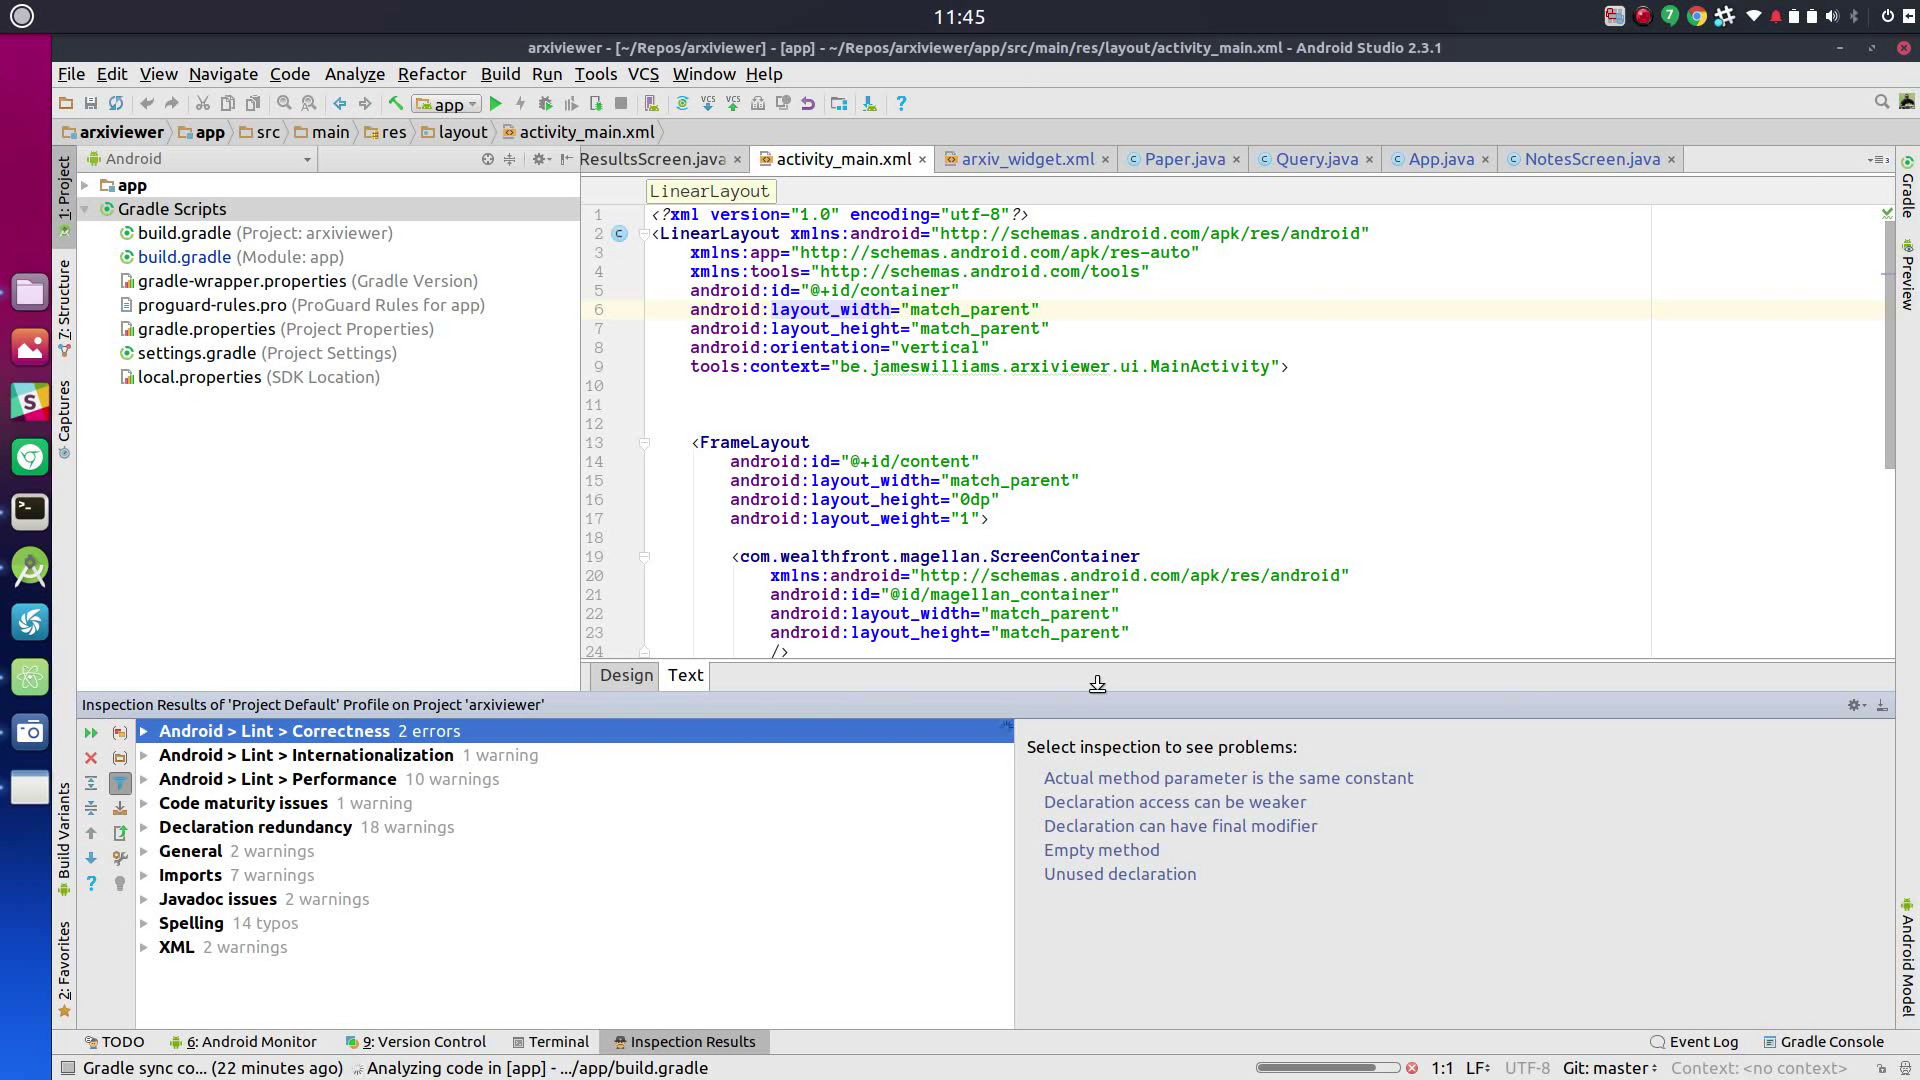
Task: Click the Make Project hammer icon
Action: pyautogui.click(x=396, y=104)
